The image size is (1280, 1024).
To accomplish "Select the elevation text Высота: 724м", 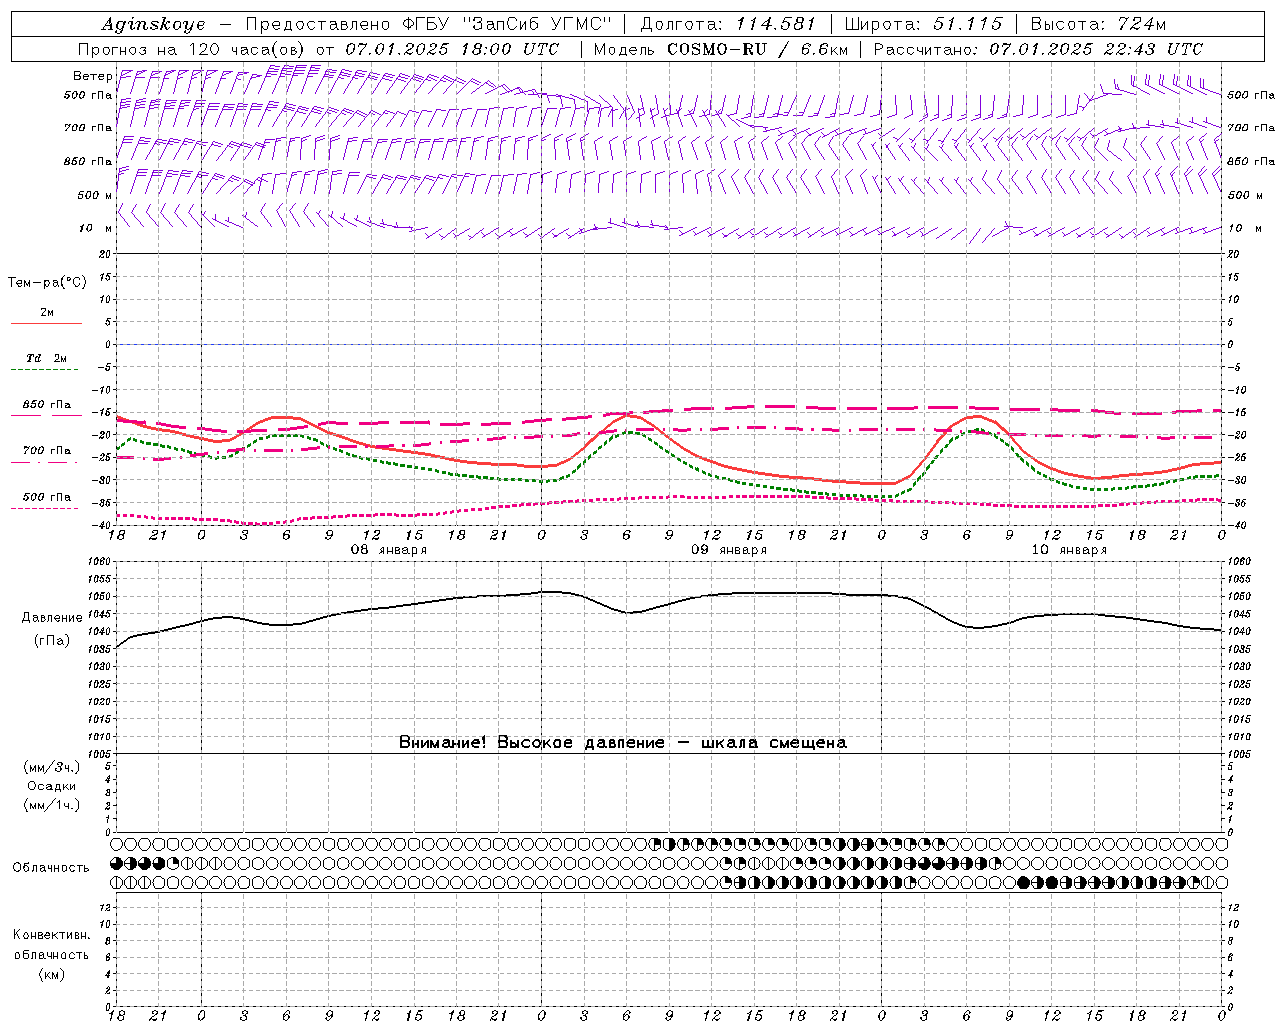I will tap(1098, 24).
